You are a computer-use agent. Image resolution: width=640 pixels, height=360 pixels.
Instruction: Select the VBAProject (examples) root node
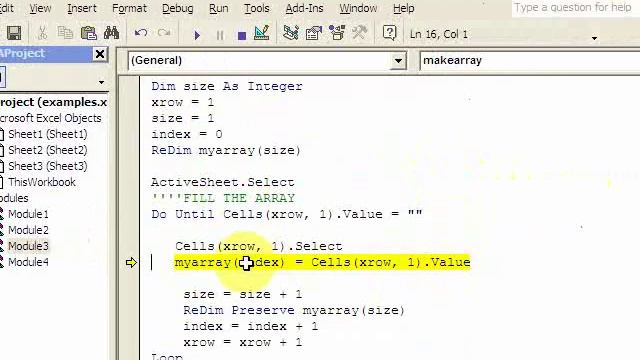[53, 102]
